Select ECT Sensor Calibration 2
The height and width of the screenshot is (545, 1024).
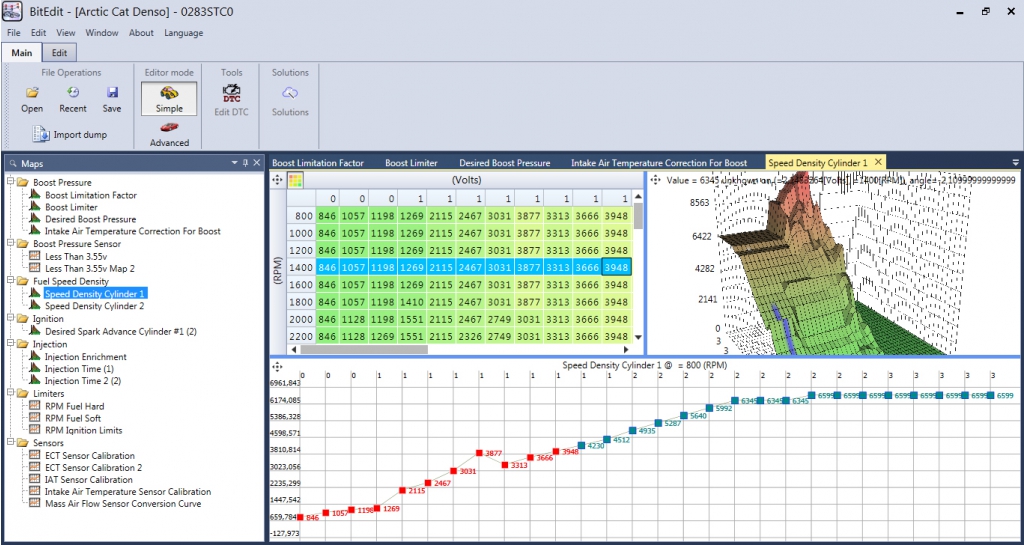pyautogui.click(x=93, y=467)
